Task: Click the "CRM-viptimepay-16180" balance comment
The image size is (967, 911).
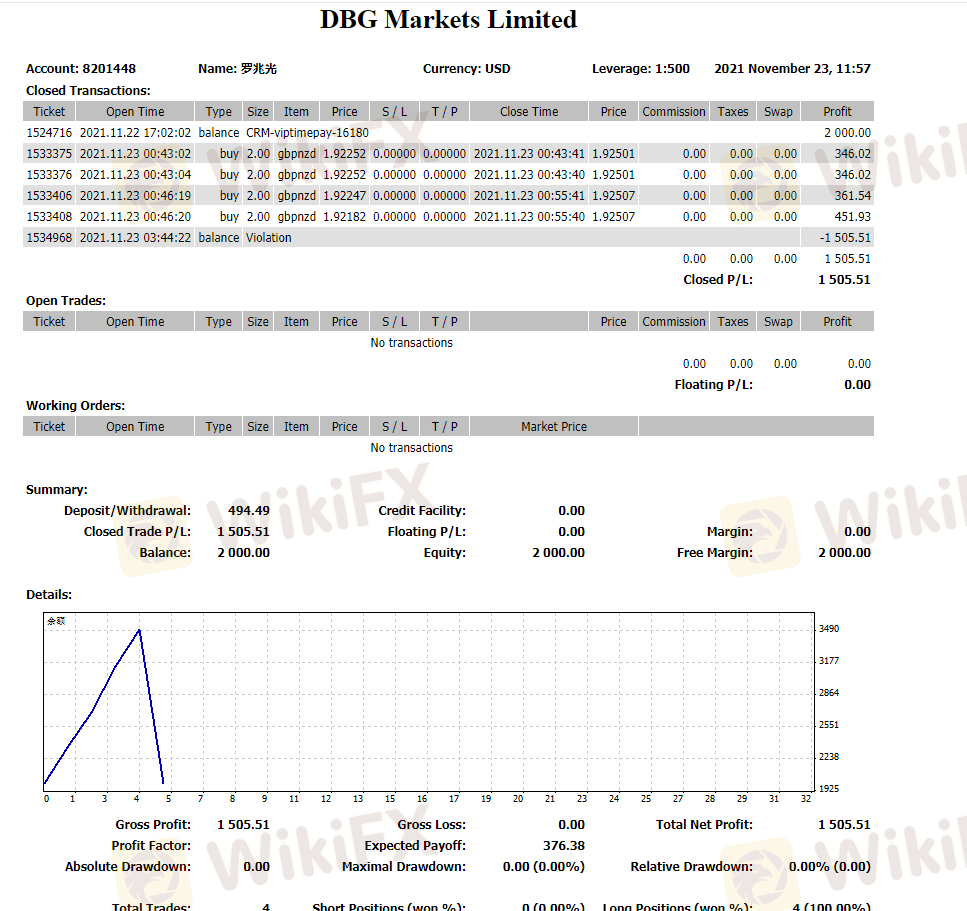Action: [x=307, y=133]
